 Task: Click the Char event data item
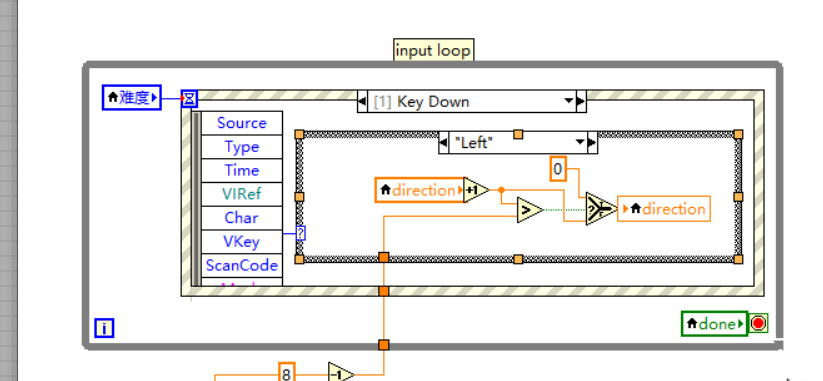pos(241,218)
